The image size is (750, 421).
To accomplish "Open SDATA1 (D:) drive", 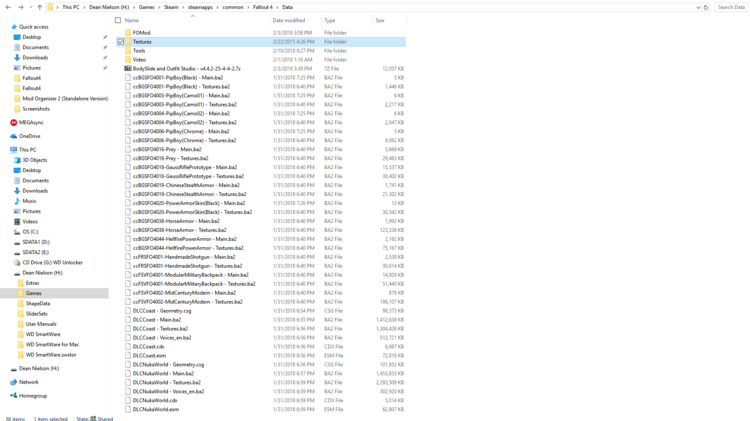I will 36,242.
